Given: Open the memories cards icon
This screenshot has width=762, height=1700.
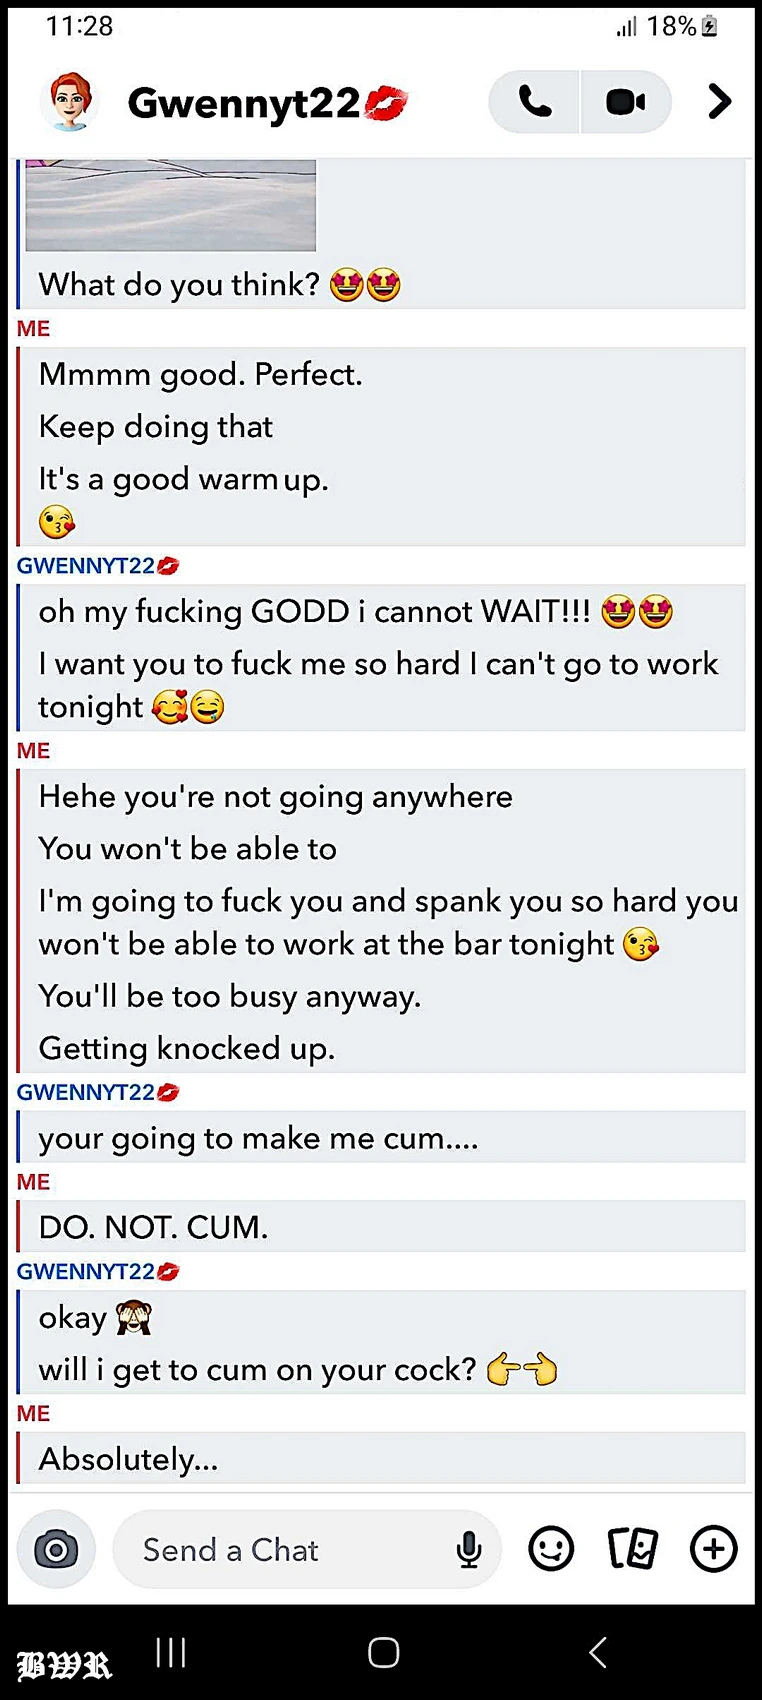Looking at the screenshot, I should click(633, 1549).
